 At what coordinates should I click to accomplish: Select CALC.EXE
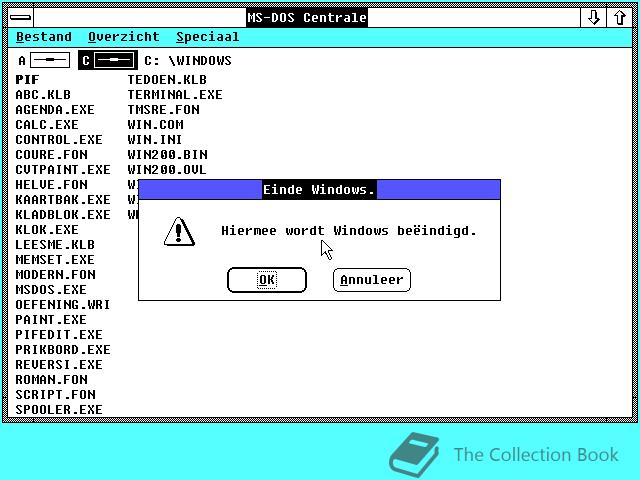[47, 124]
